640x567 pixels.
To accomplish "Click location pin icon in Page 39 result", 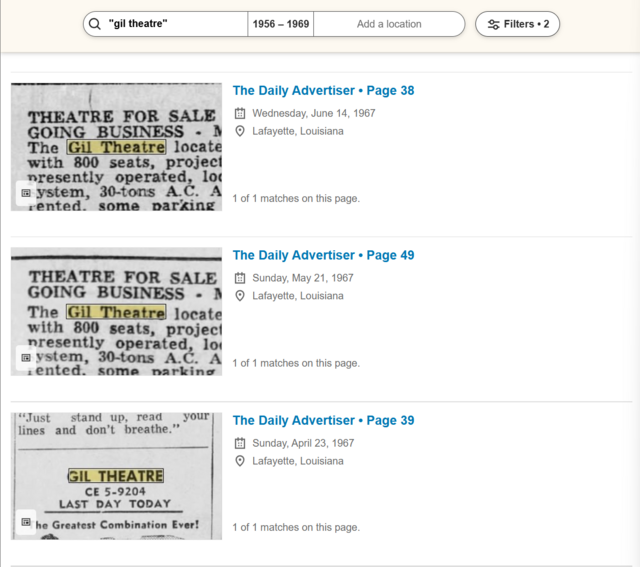I will point(240,461).
